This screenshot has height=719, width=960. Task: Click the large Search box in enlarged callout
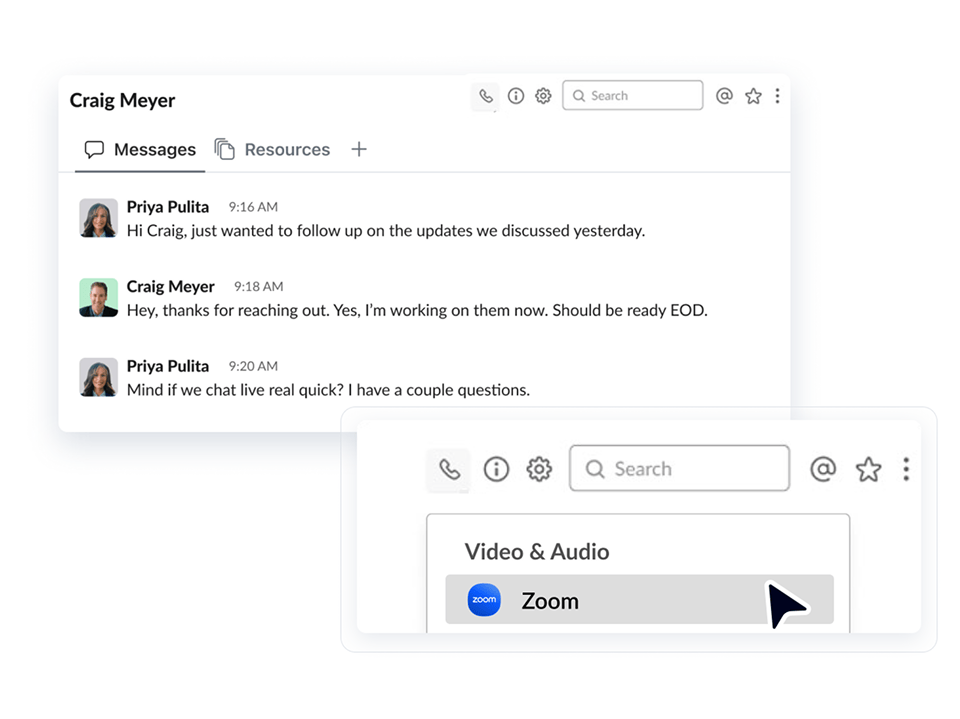pyautogui.click(x=679, y=469)
